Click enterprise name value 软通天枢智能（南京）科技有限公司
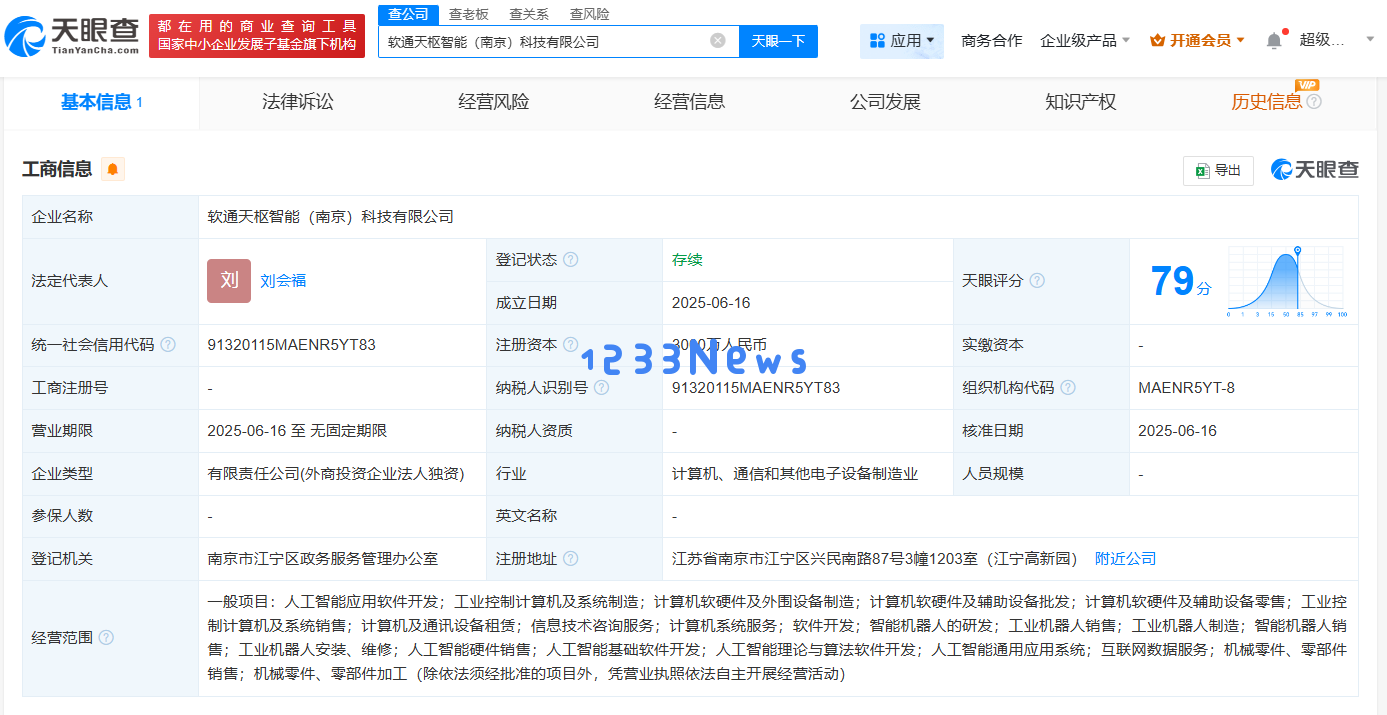This screenshot has width=1387, height=715. [x=330, y=217]
